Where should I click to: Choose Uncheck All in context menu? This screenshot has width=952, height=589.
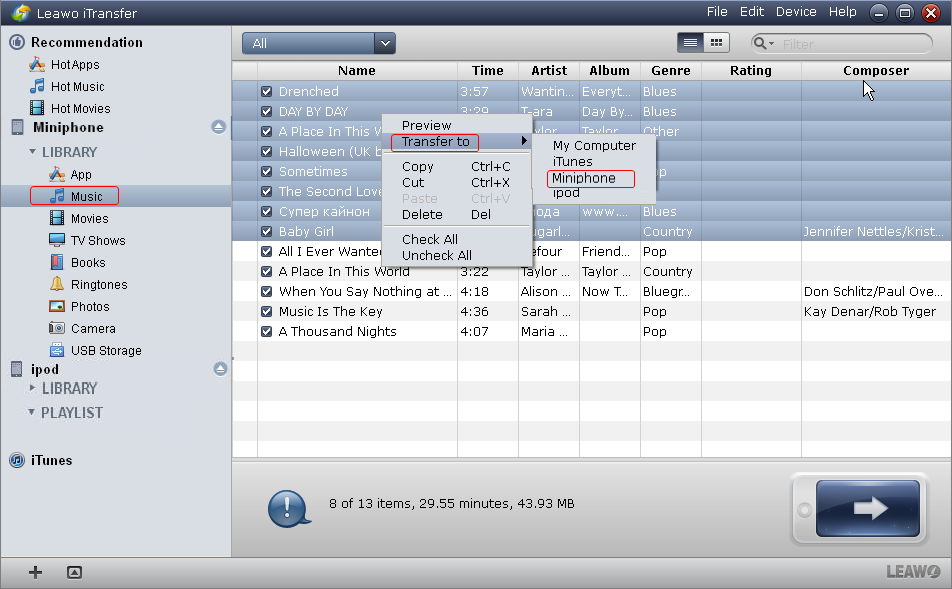437,255
